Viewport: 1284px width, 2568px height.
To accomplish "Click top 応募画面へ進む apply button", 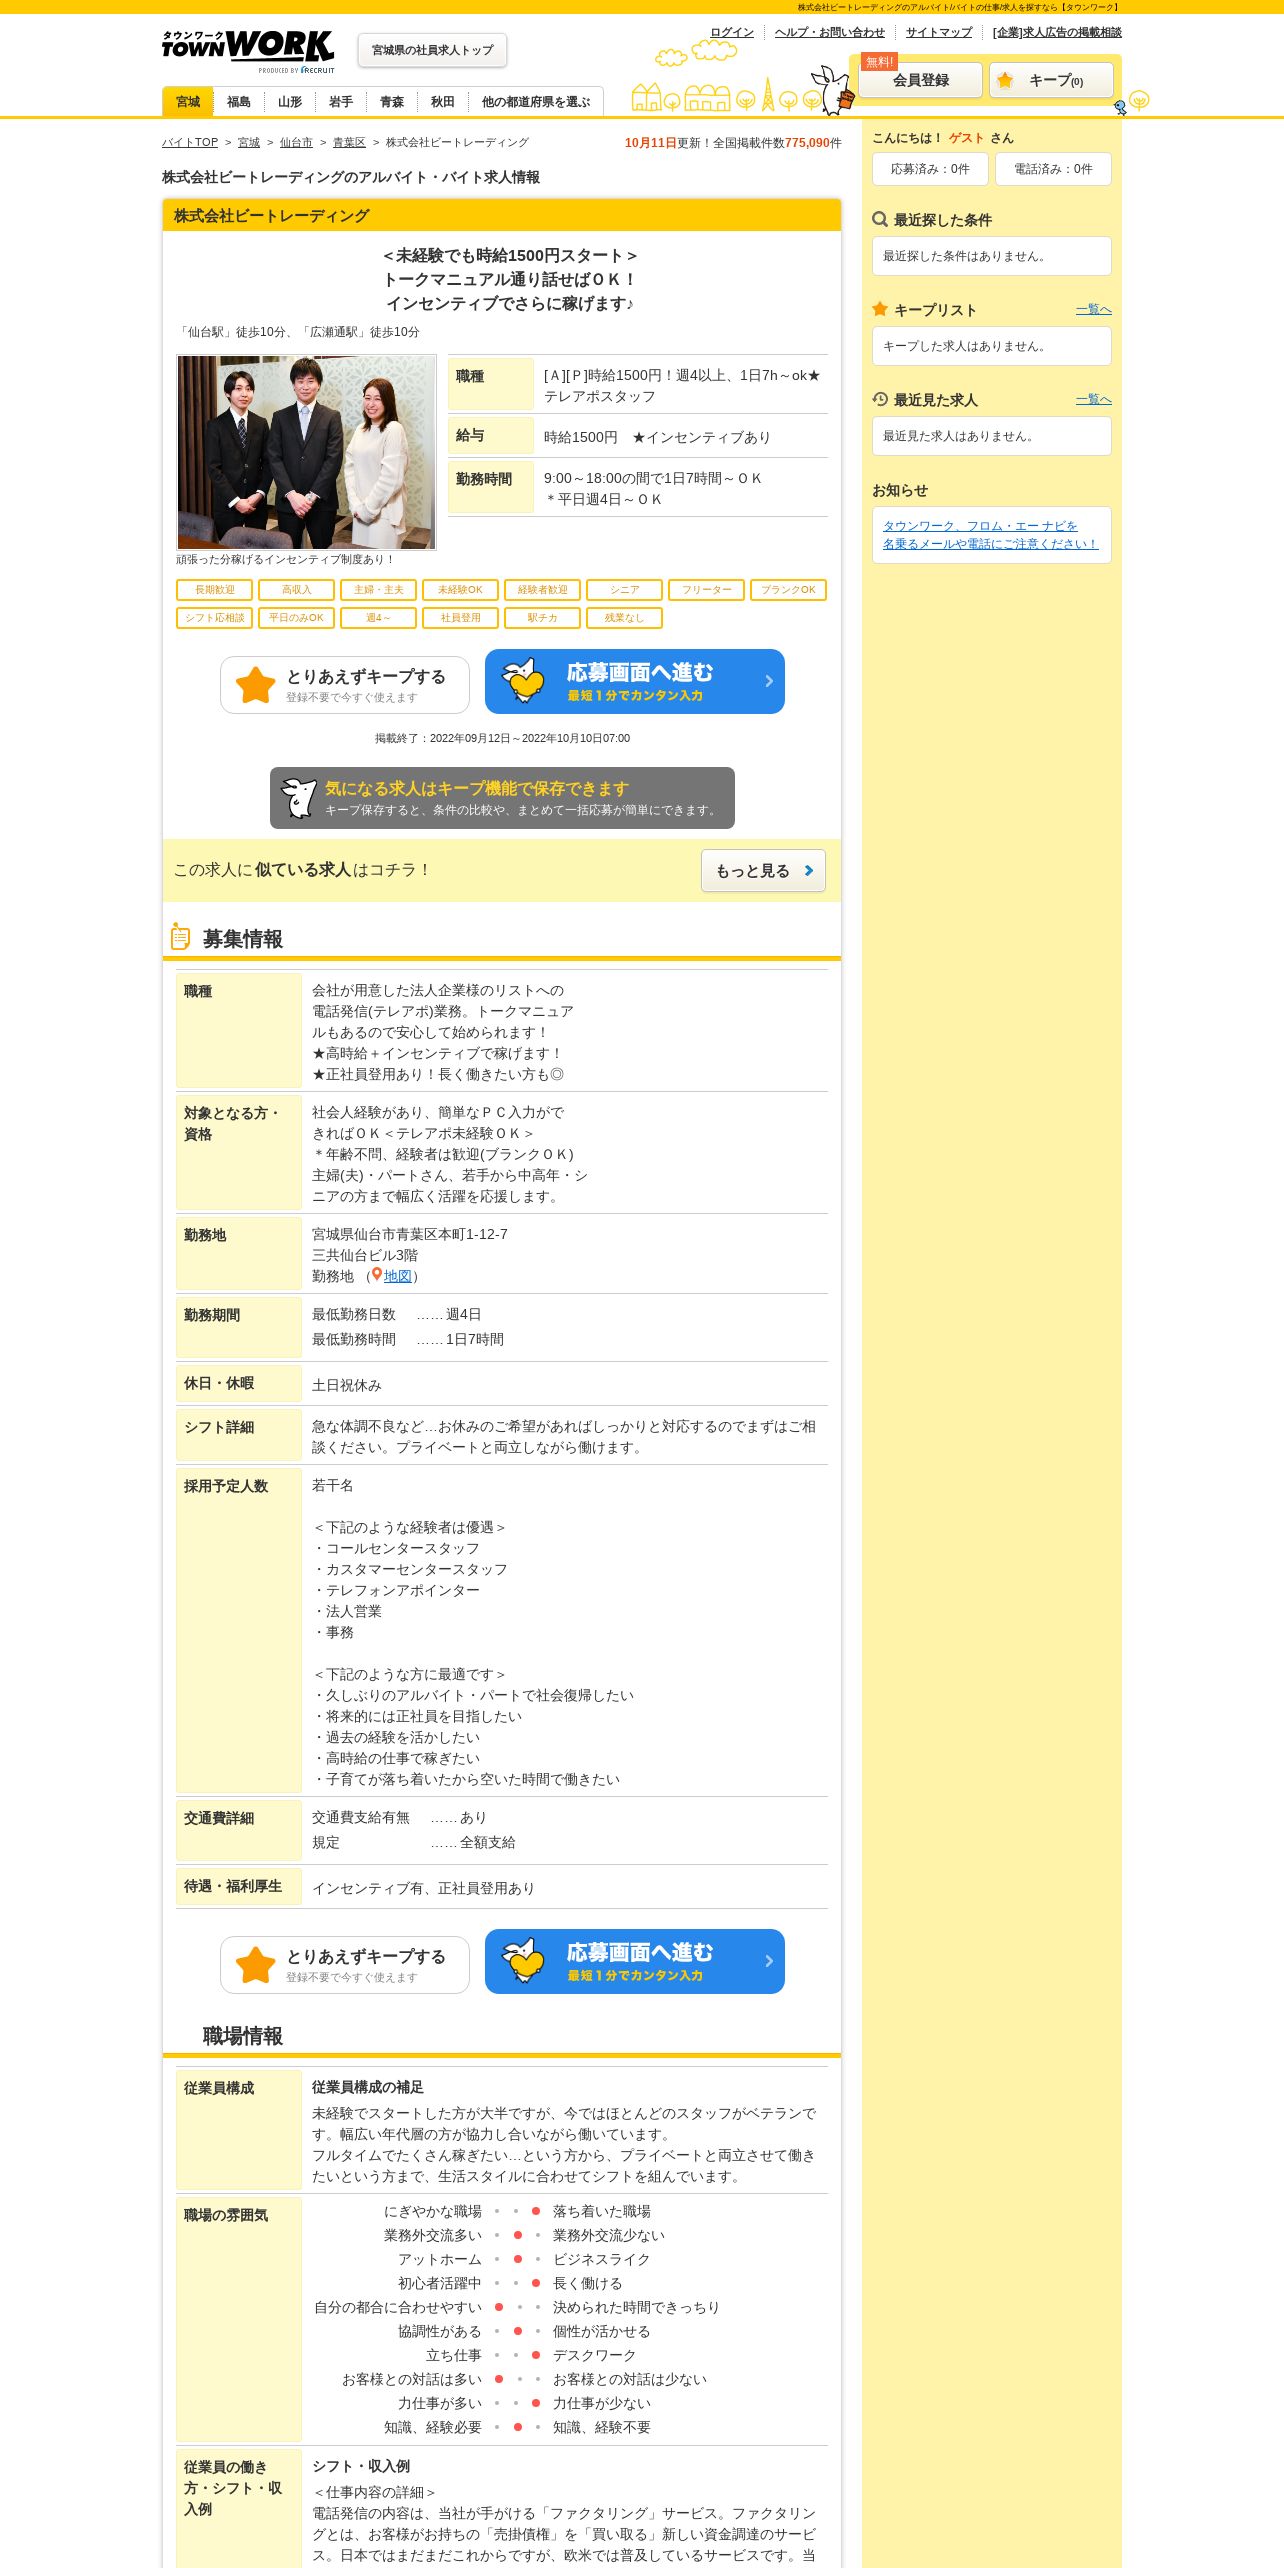I will (x=635, y=682).
